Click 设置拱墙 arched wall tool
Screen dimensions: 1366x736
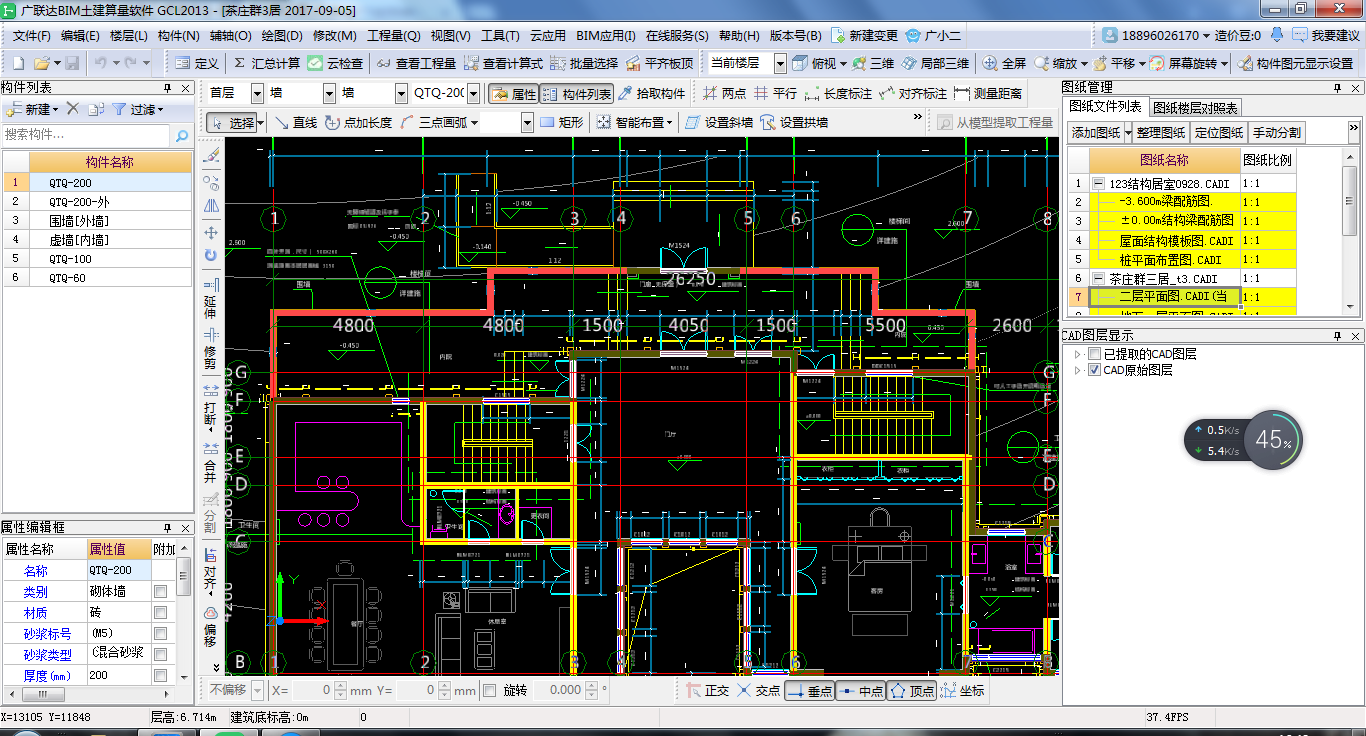[x=794, y=123]
